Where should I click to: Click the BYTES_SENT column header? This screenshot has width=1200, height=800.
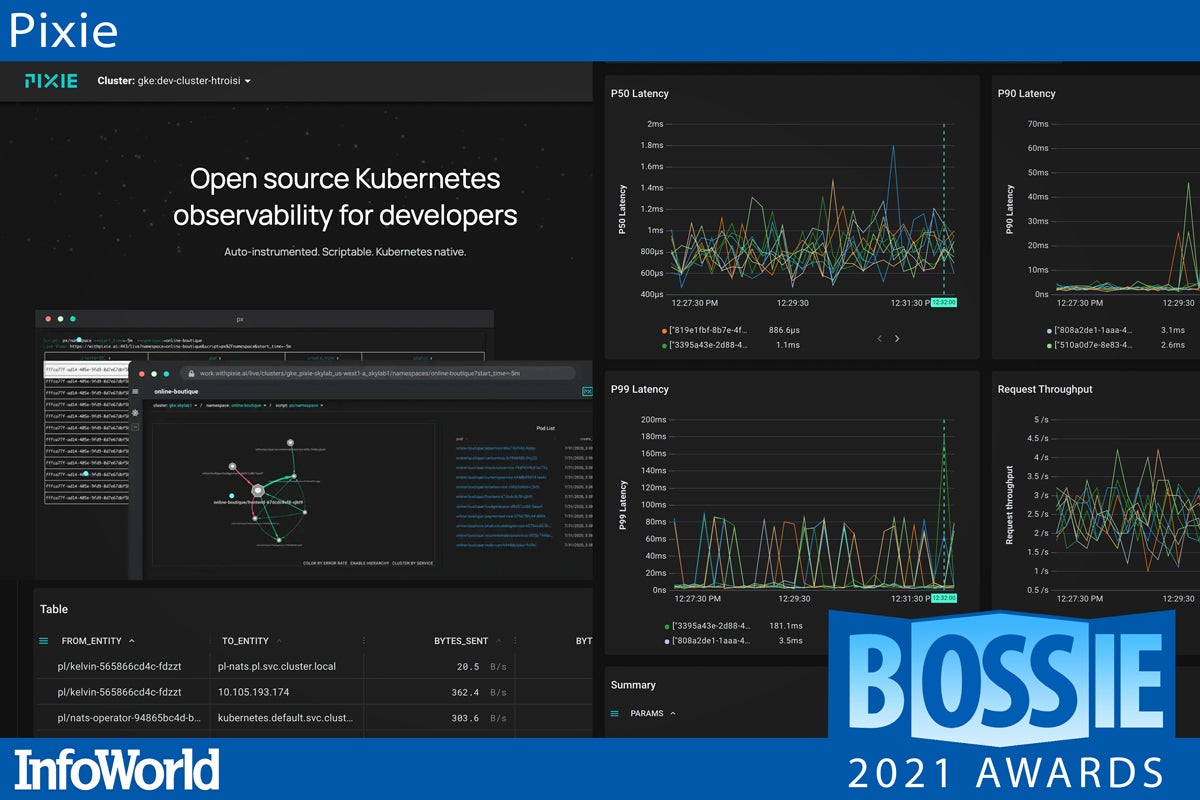[461, 641]
